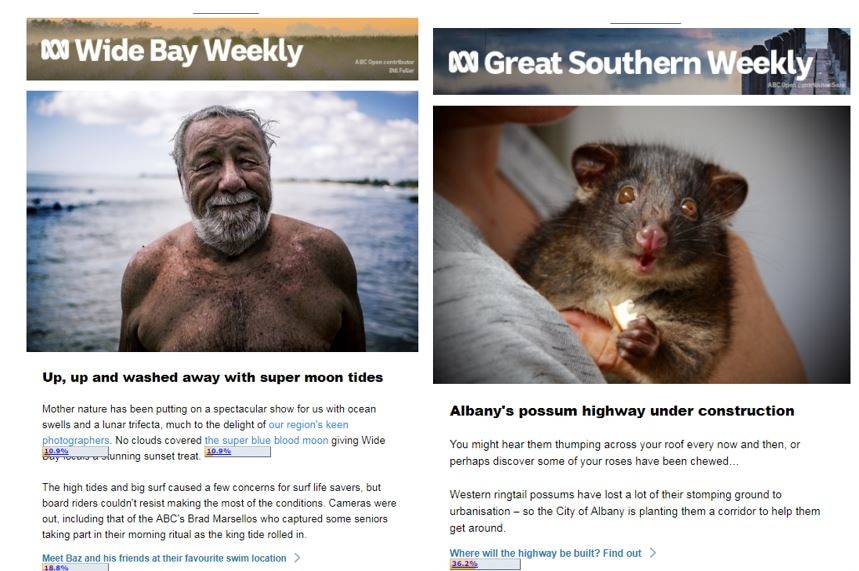Follow 'the super blue blood moon' link
This screenshot has height=571, width=859.
[266, 440]
